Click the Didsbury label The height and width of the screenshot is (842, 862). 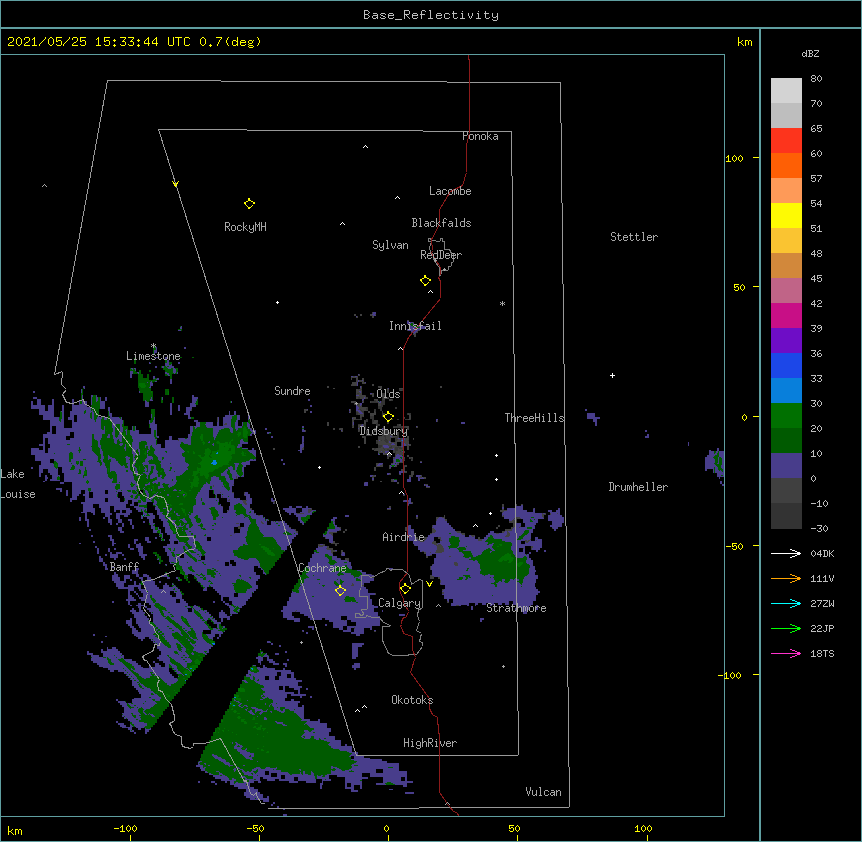click(384, 431)
